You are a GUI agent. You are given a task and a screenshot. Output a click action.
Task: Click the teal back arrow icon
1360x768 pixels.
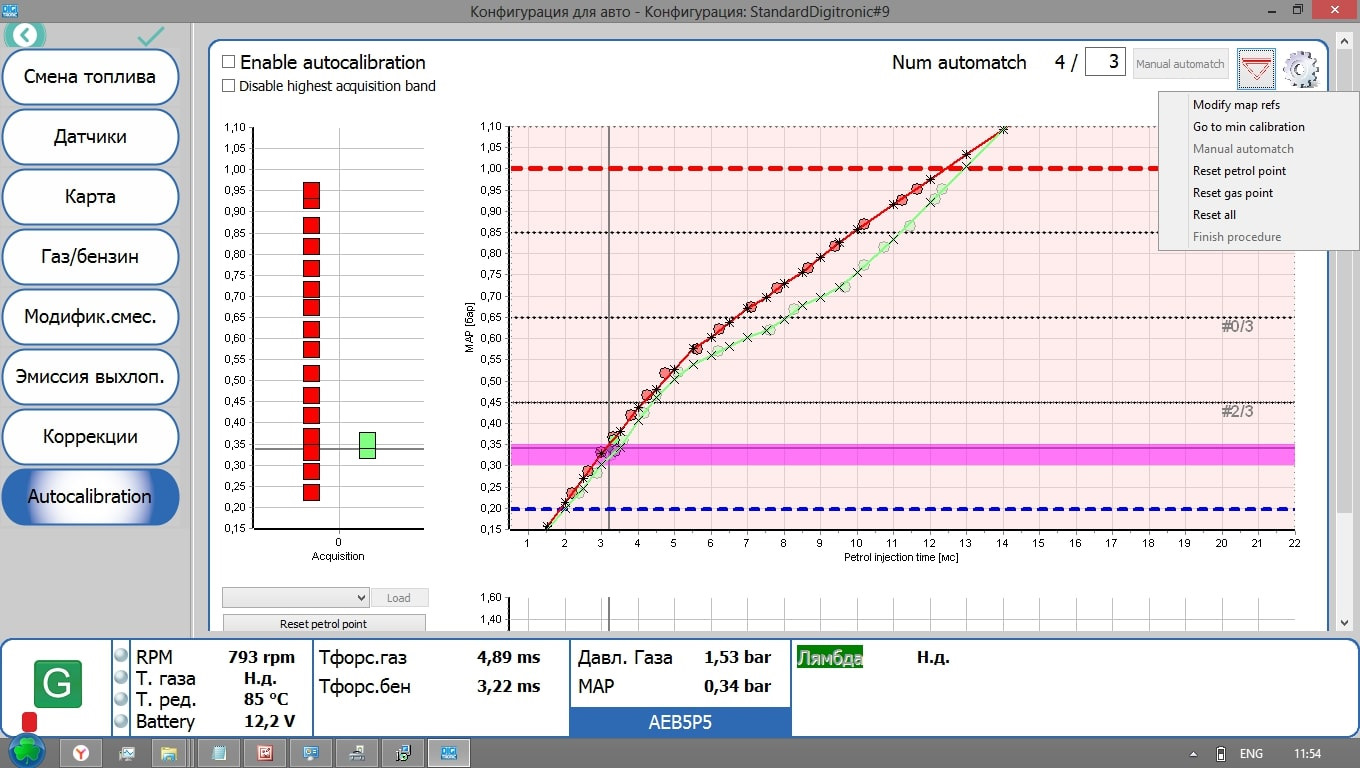[25, 36]
